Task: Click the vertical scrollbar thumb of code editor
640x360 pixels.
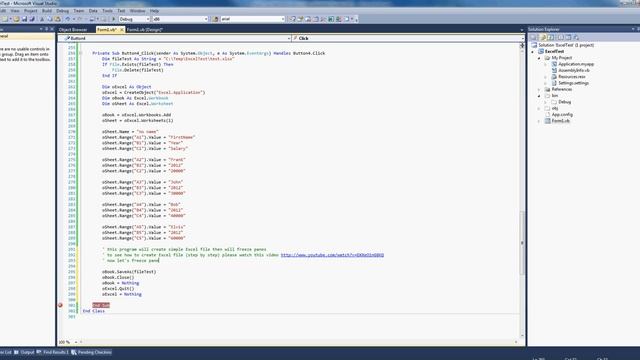Action: point(522,243)
